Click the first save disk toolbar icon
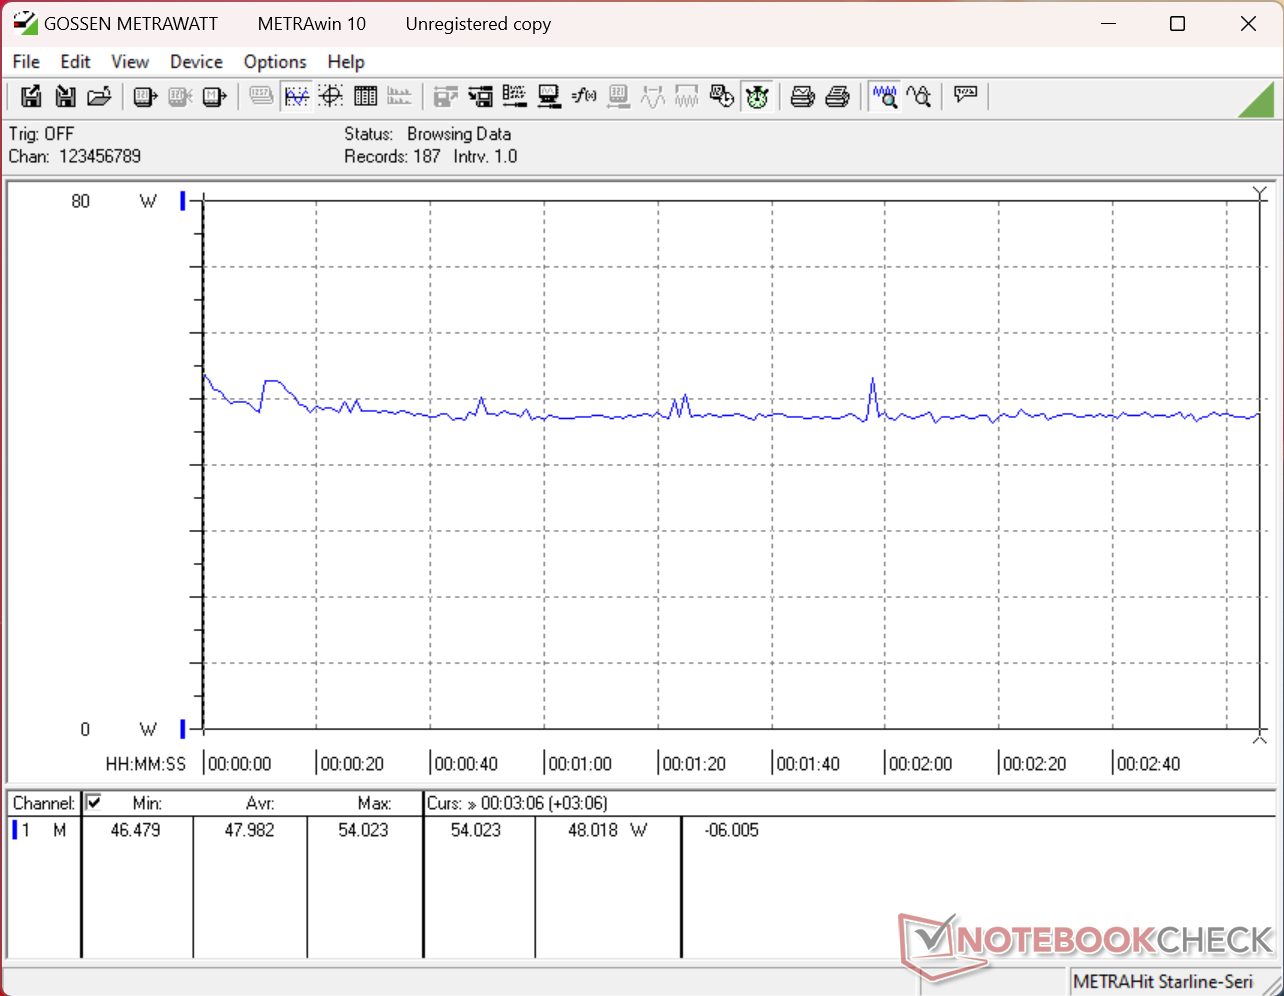 pos(32,96)
